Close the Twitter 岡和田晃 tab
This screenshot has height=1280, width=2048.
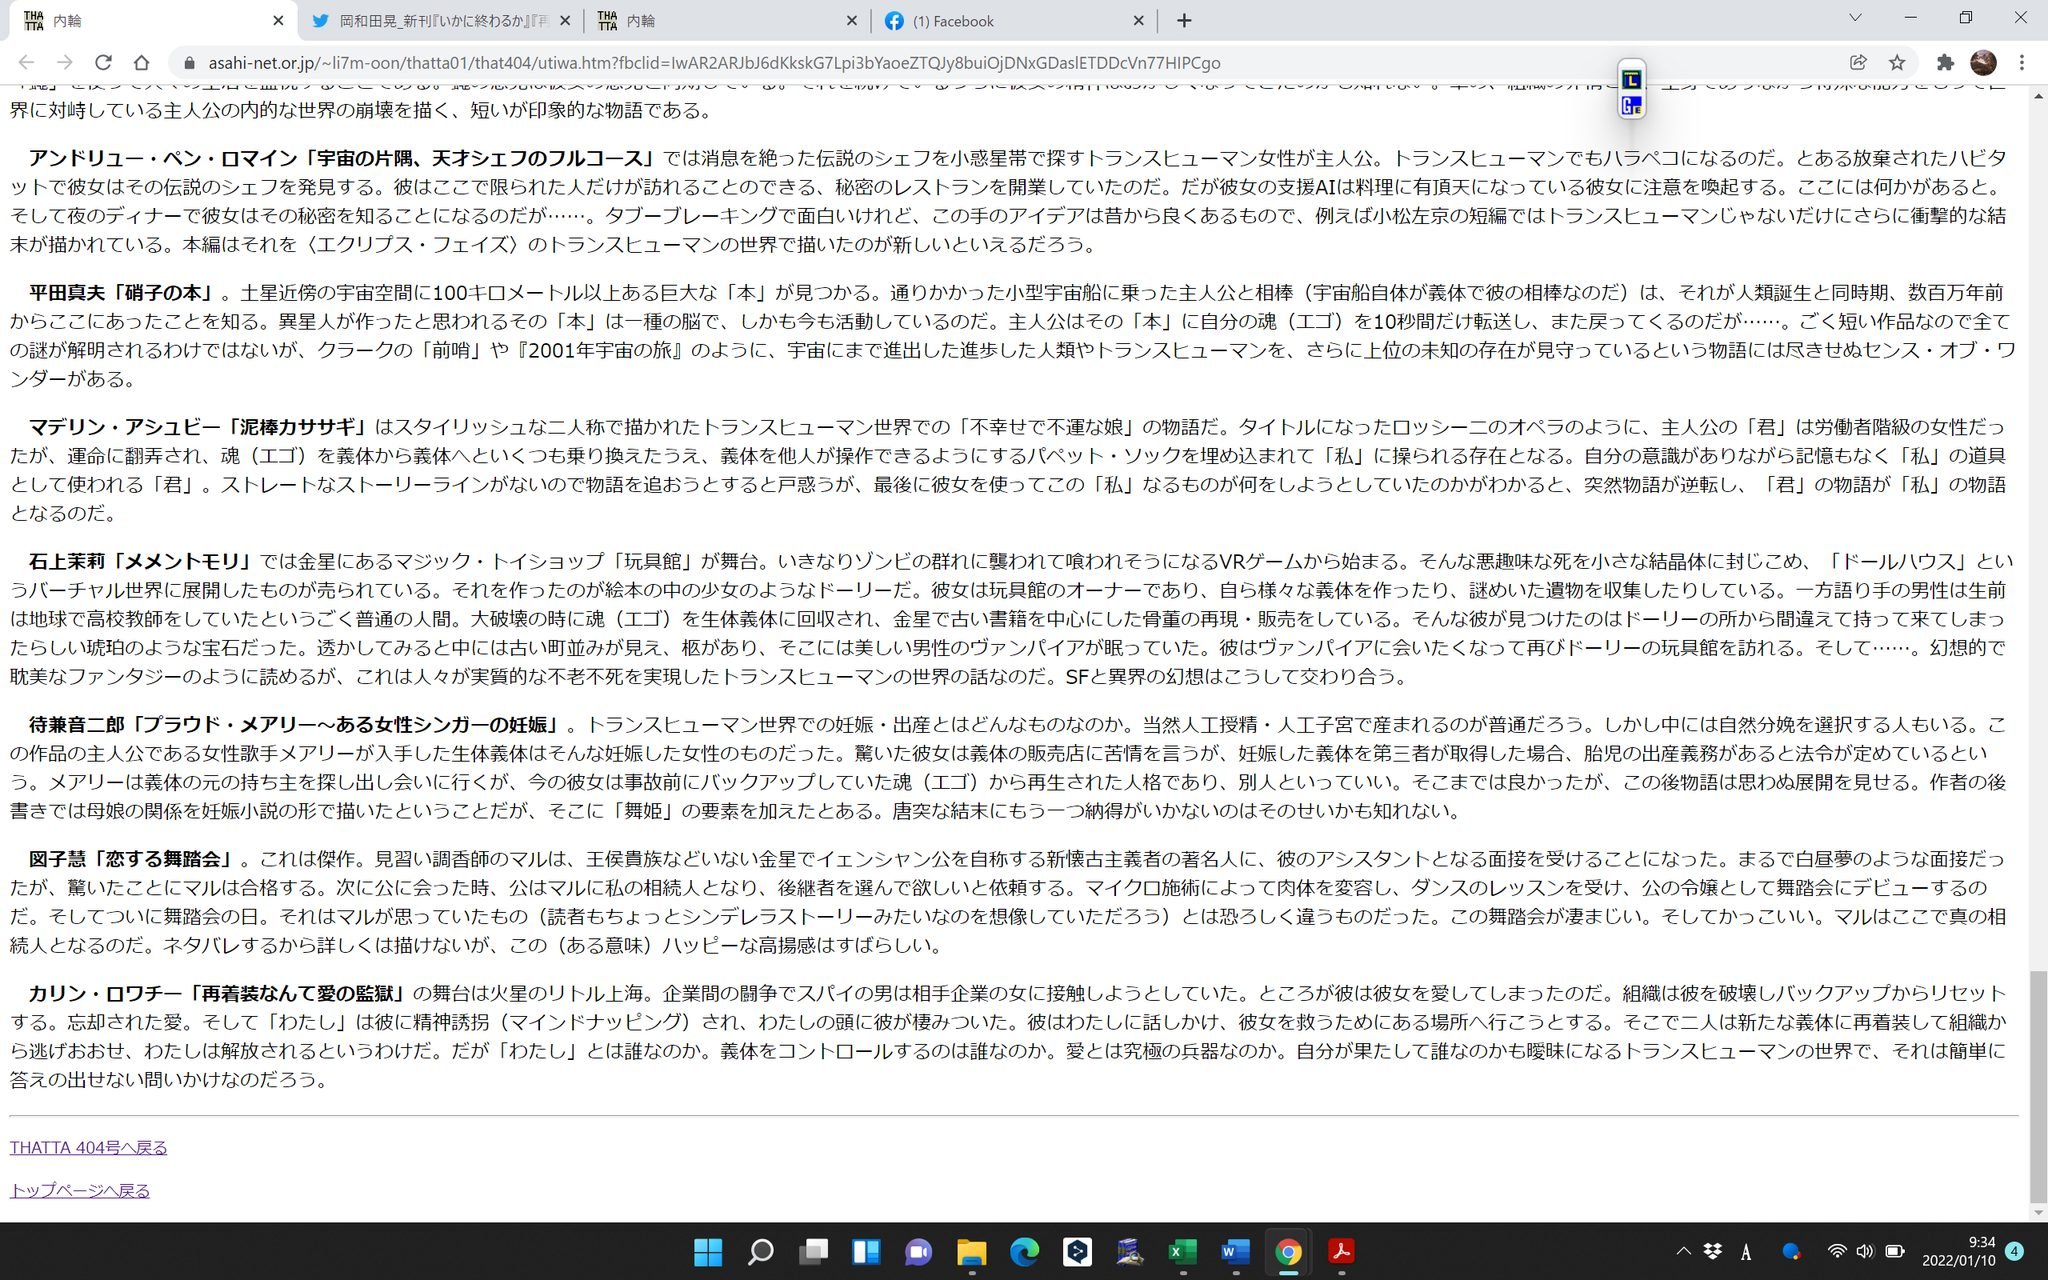pos(565,20)
